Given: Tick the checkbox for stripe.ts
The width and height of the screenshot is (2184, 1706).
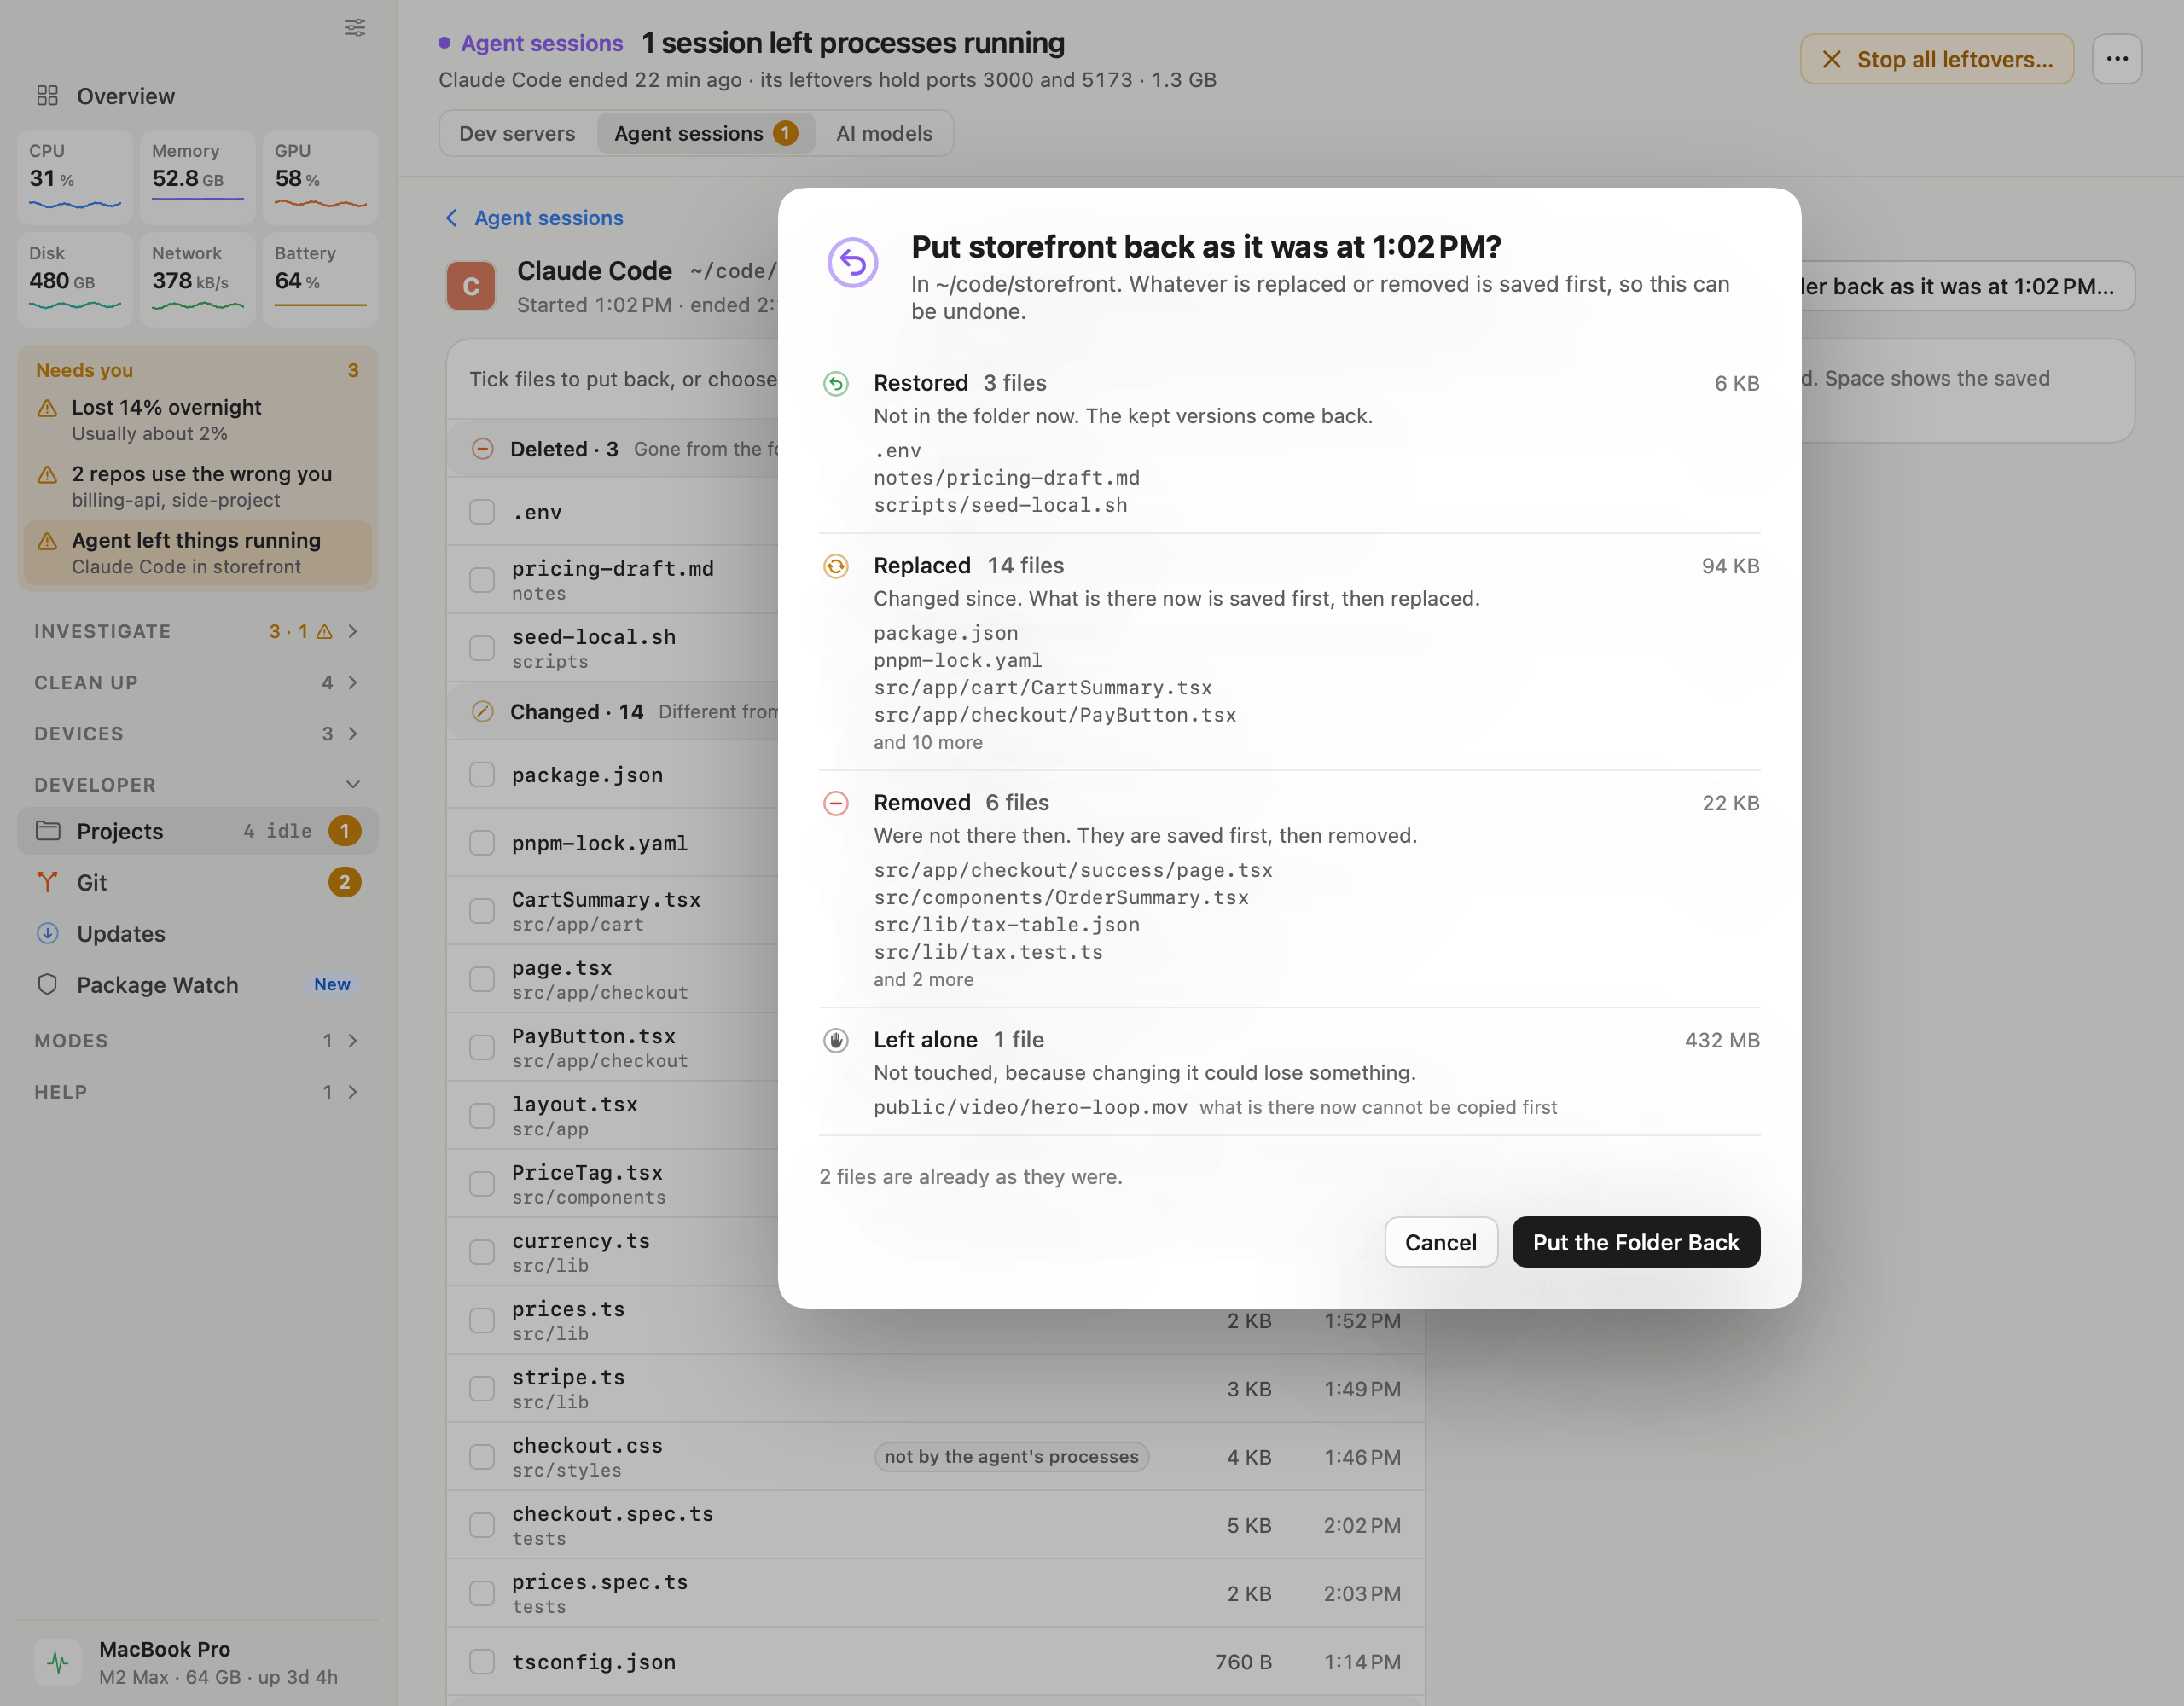Looking at the screenshot, I should click(482, 1389).
